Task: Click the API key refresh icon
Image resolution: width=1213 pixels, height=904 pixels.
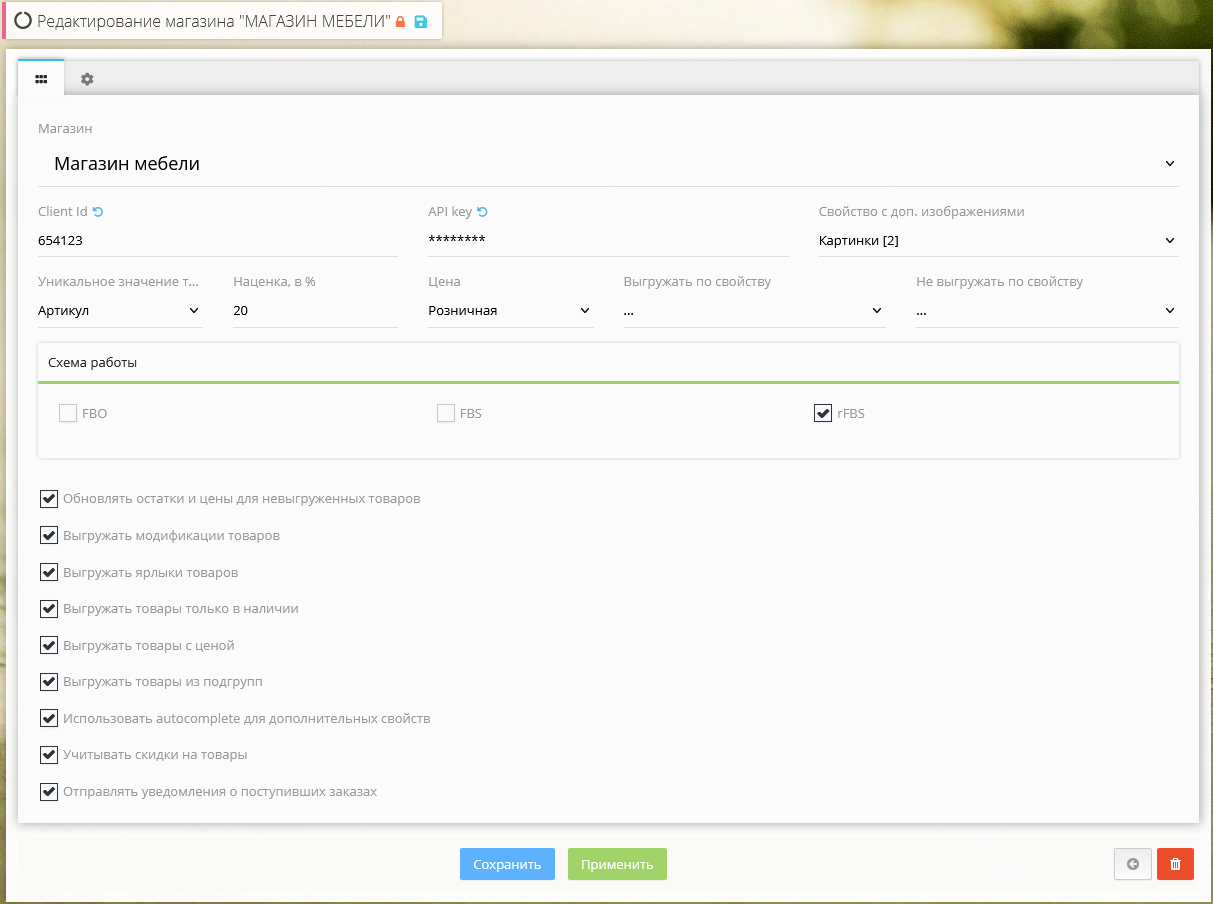Action: coord(482,212)
